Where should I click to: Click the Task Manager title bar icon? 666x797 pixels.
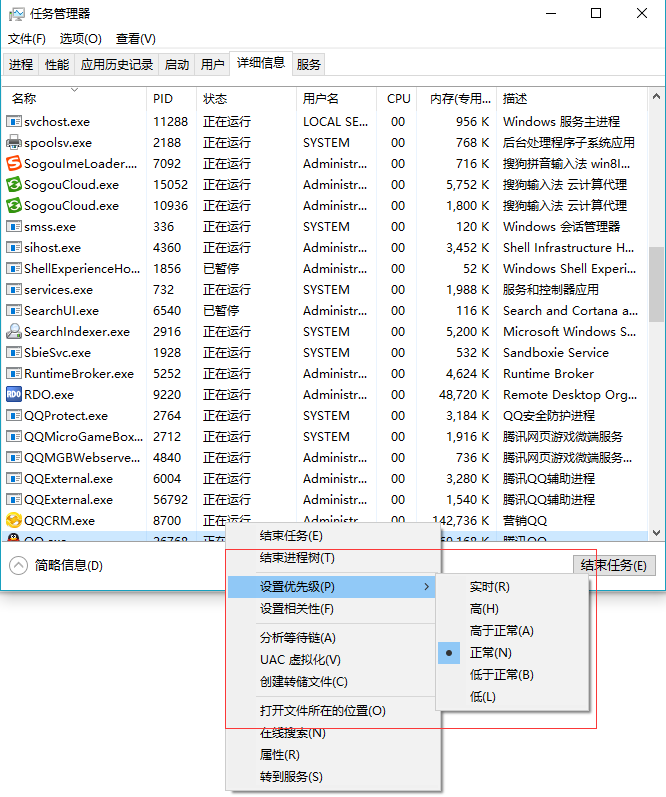(16, 14)
